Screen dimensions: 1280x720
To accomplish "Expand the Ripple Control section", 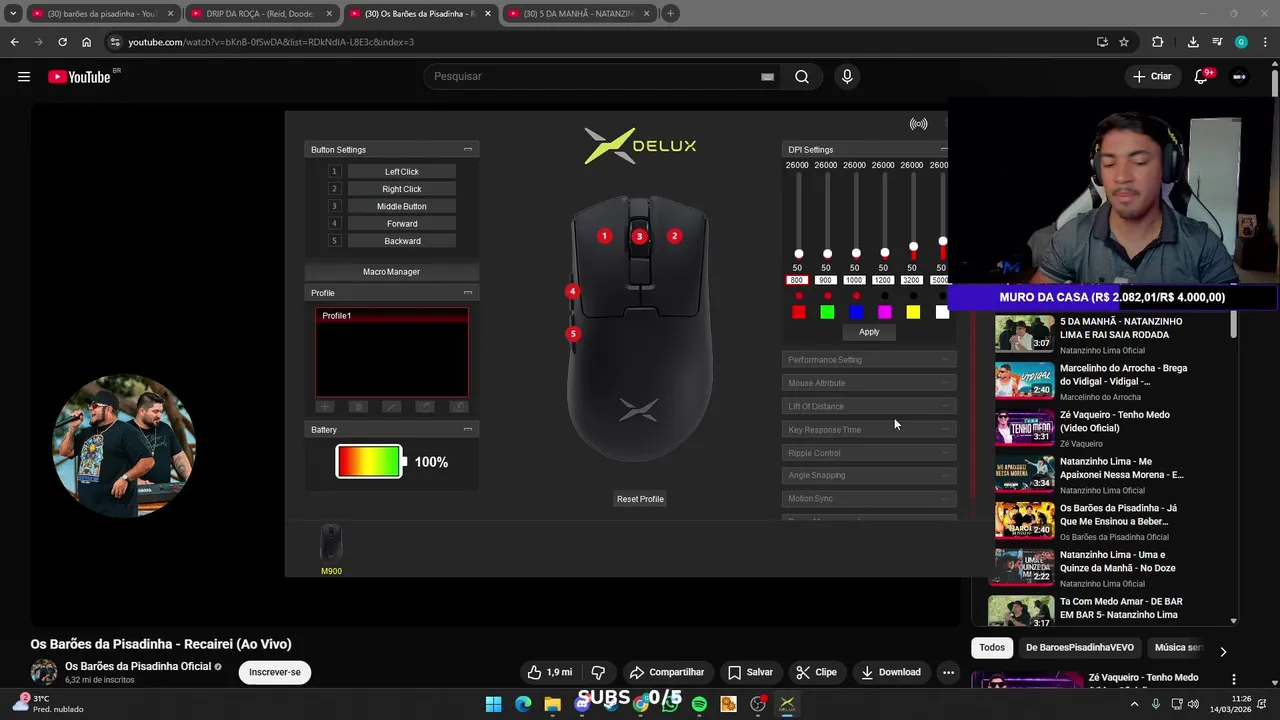I will pos(868,453).
